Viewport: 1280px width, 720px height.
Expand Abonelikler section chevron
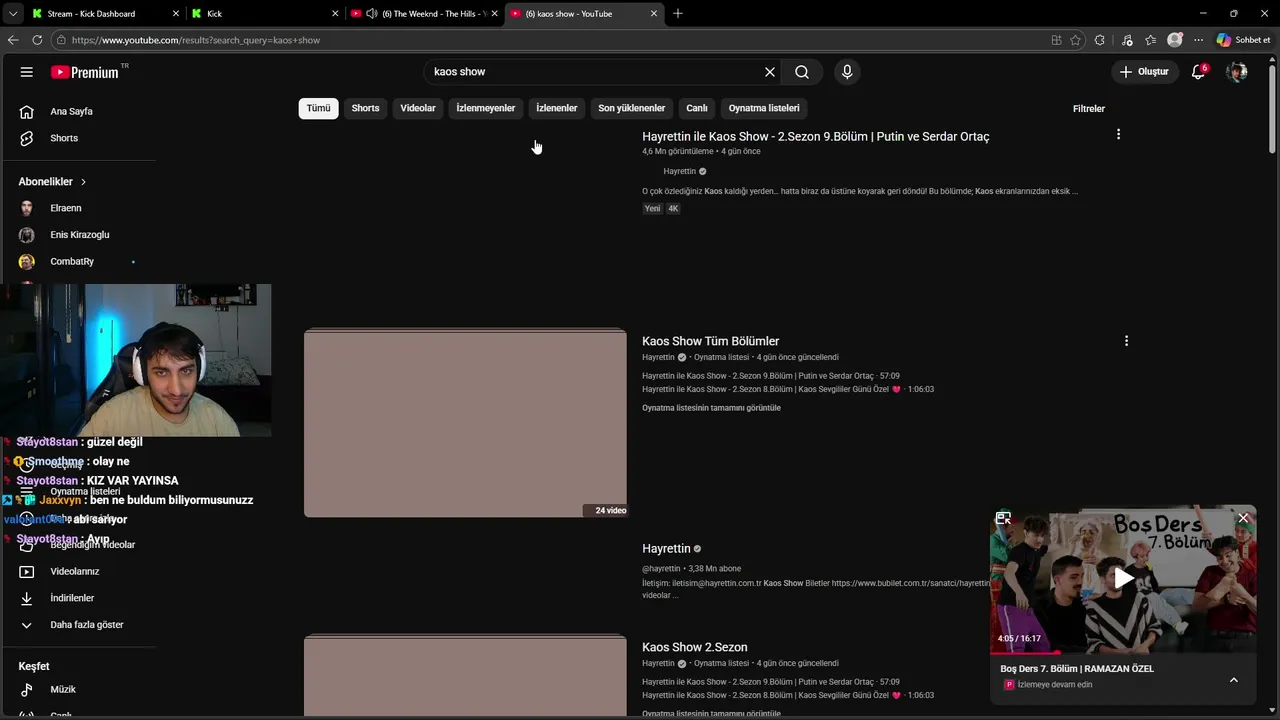tap(83, 182)
